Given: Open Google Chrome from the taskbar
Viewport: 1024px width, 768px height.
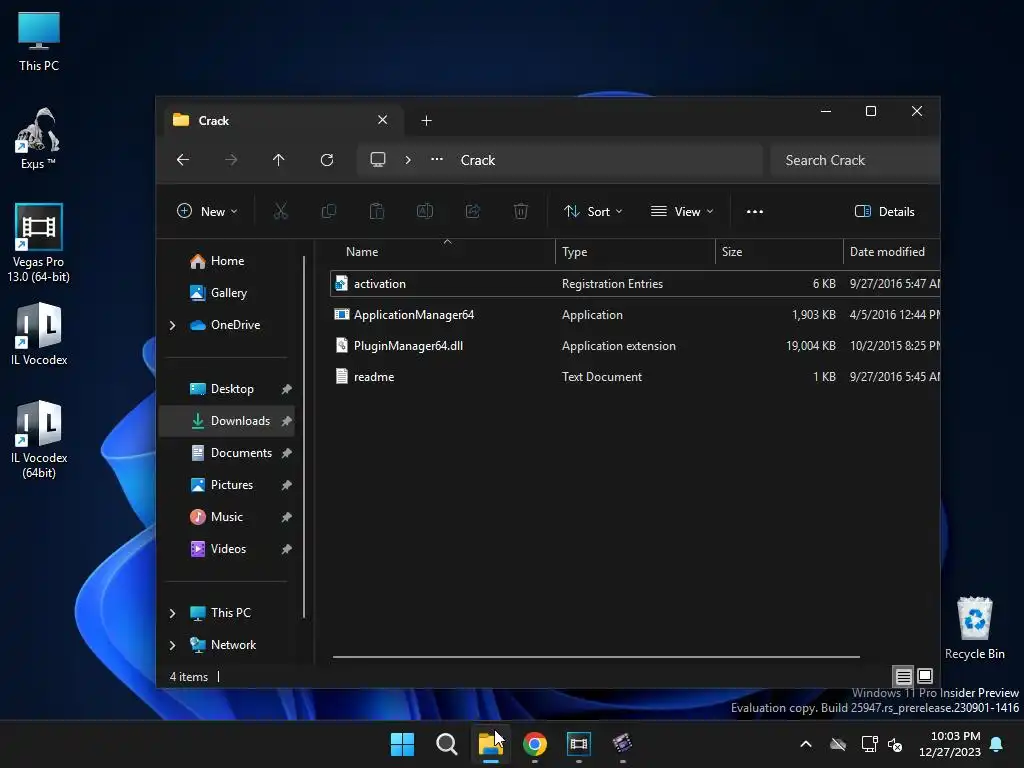Looking at the screenshot, I should [x=535, y=744].
